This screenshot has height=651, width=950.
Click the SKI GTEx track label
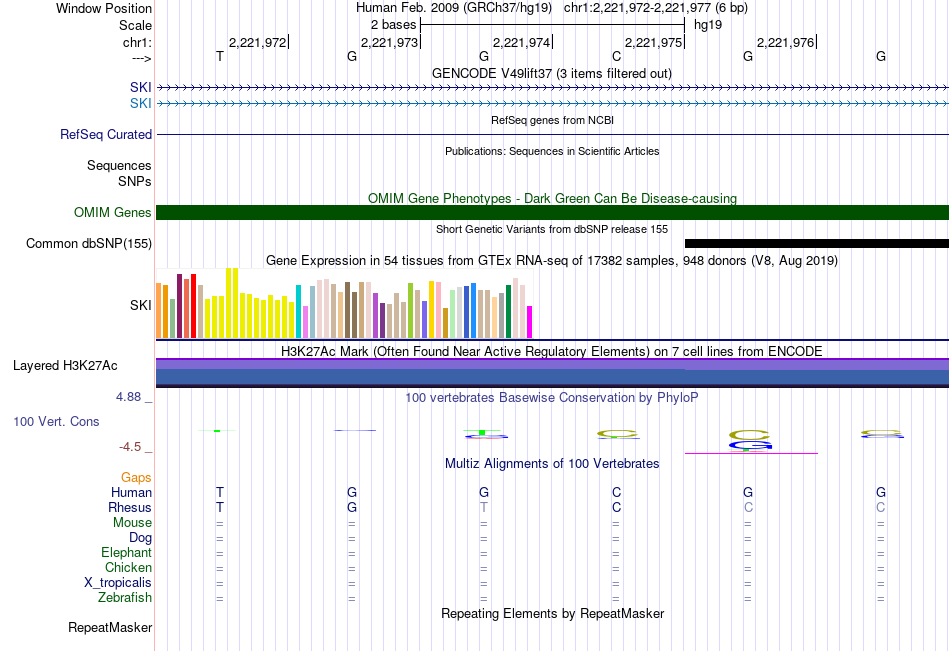point(141,305)
